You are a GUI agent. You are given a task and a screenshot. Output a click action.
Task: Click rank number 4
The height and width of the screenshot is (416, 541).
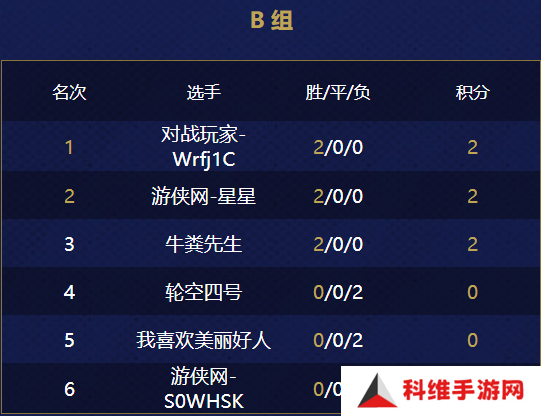(x=69, y=293)
